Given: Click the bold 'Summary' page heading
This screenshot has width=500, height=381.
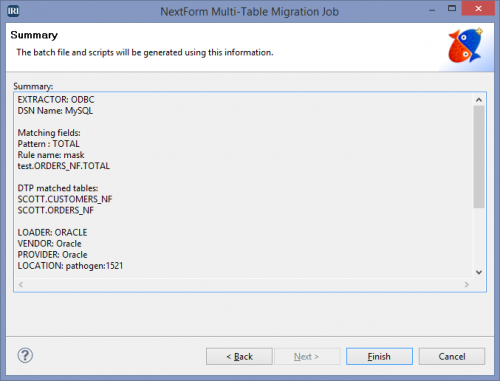Looking at the screenshot, I should 34,35.
